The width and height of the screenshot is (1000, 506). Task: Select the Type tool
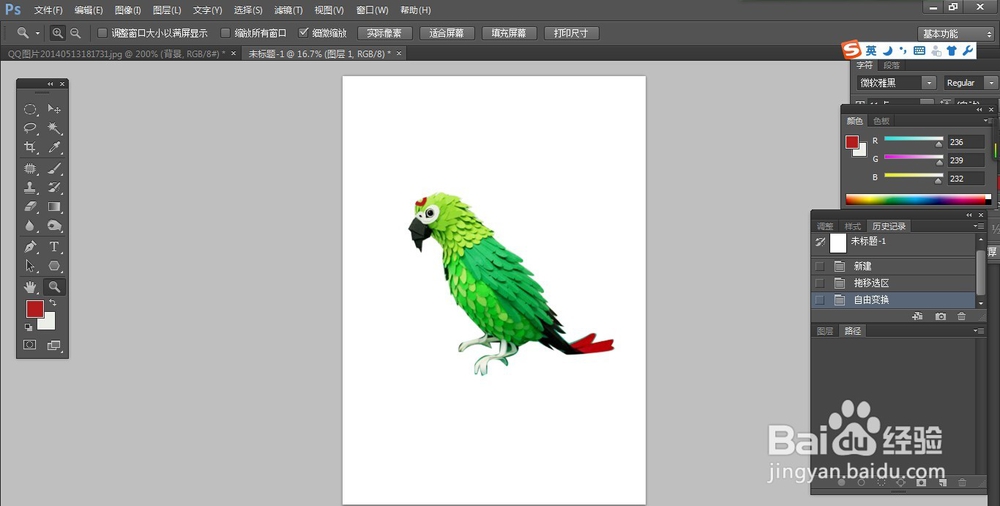54,246
